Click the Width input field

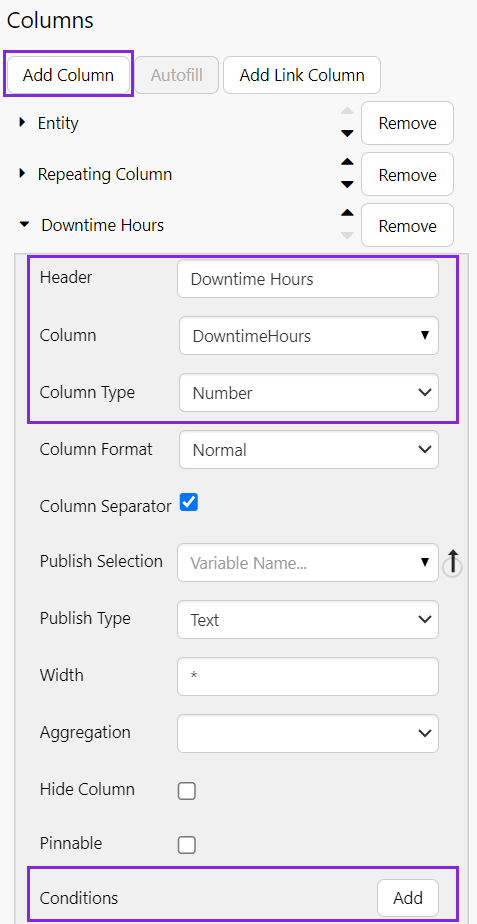(308, 676)
